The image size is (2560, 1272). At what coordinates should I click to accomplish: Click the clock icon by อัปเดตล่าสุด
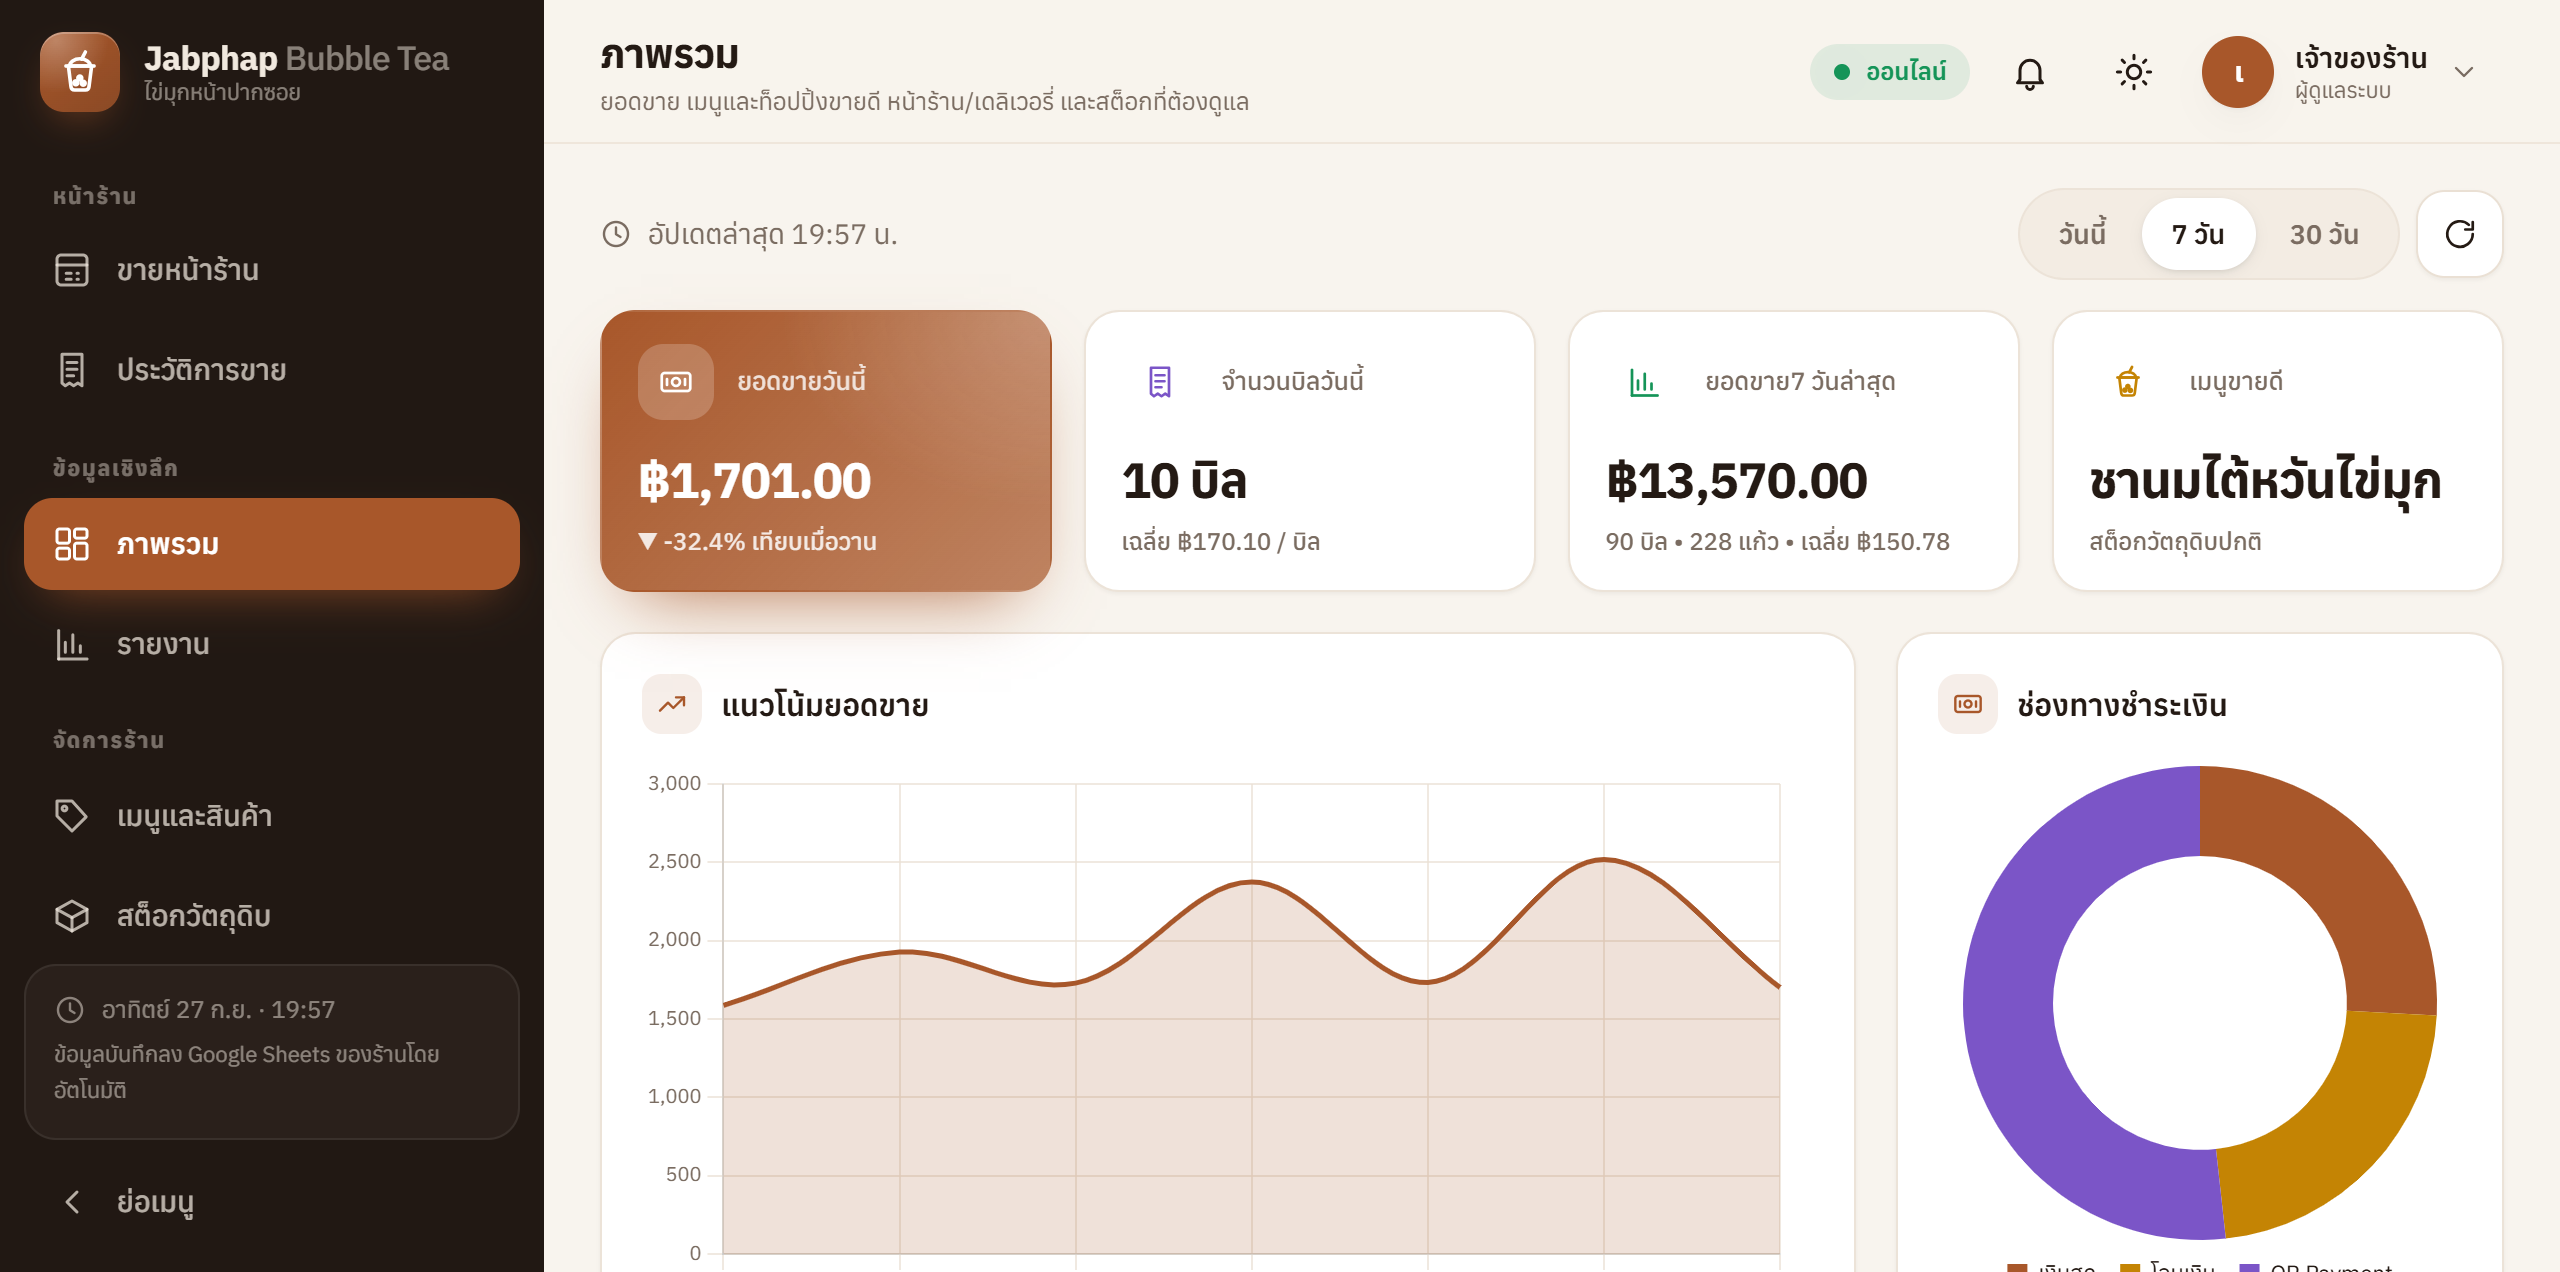(615, 234)
